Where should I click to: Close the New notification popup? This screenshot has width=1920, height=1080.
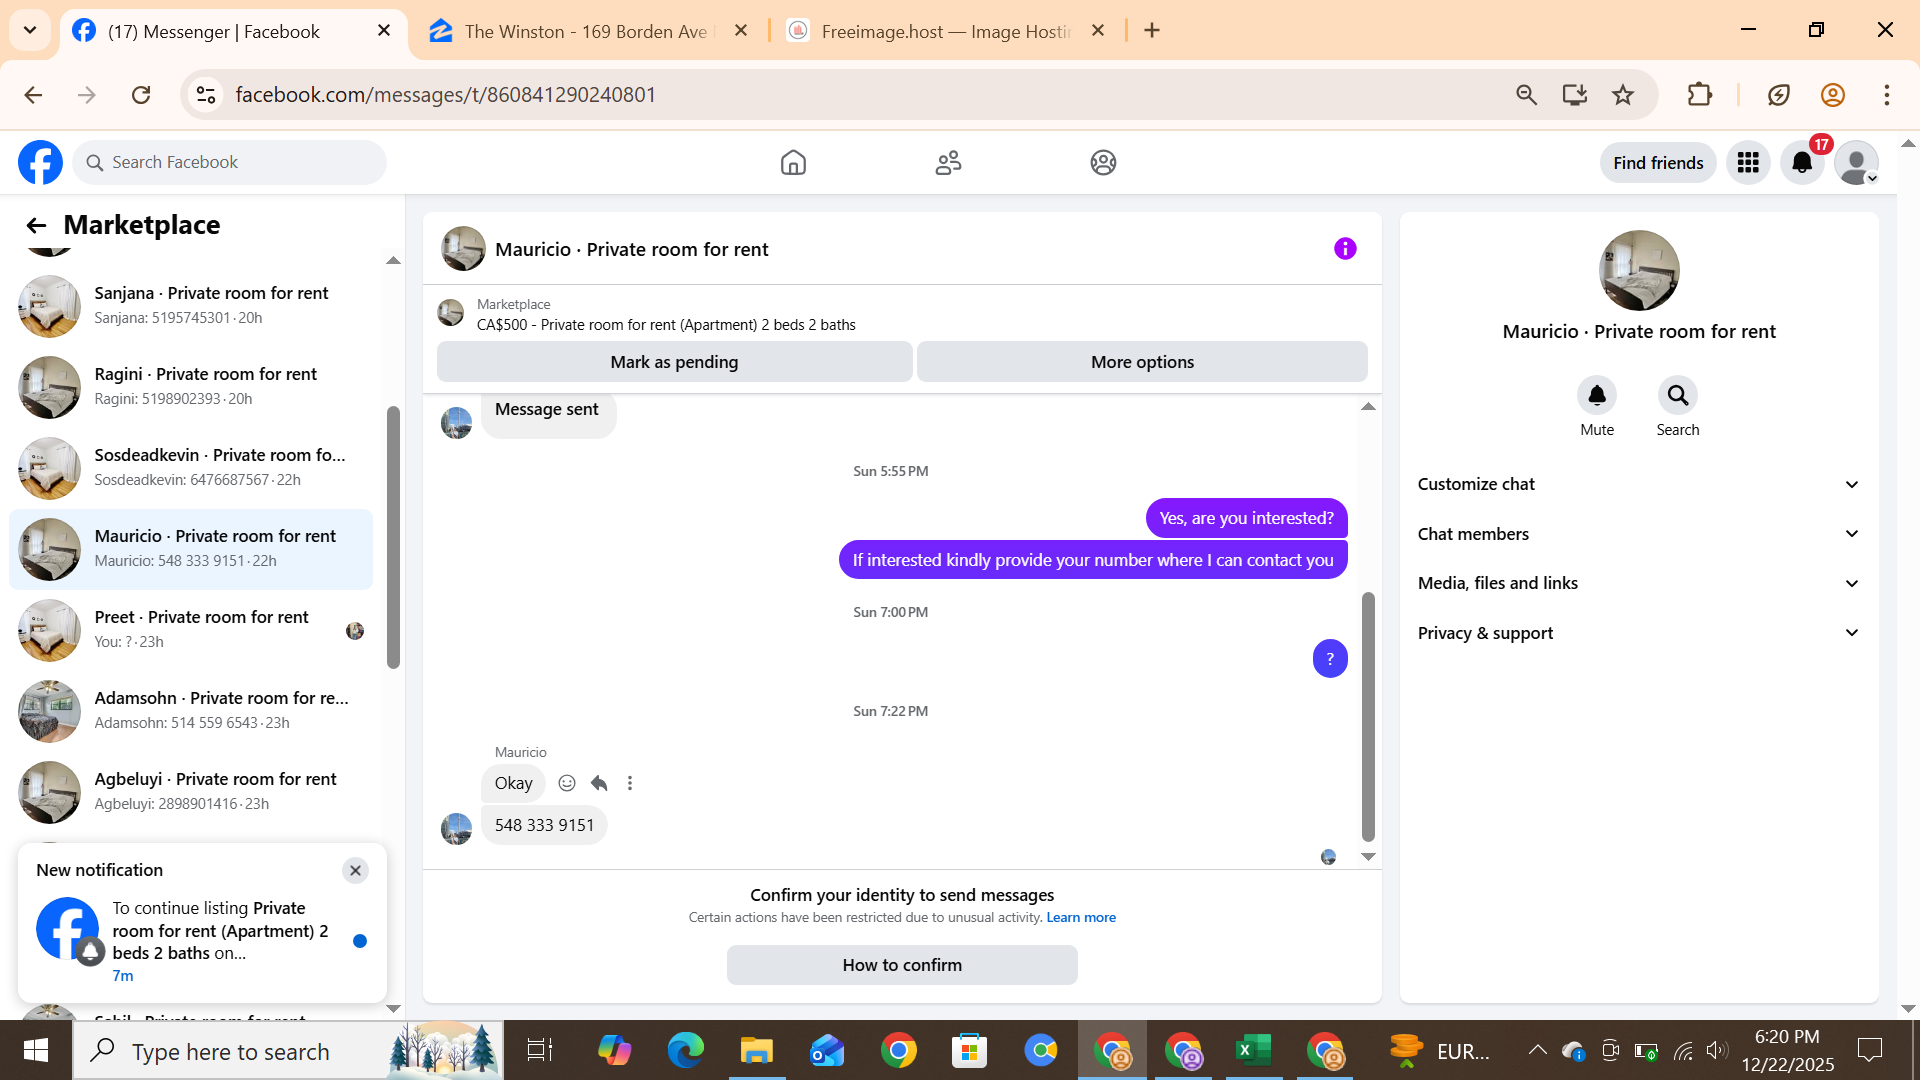click(355, 870)
